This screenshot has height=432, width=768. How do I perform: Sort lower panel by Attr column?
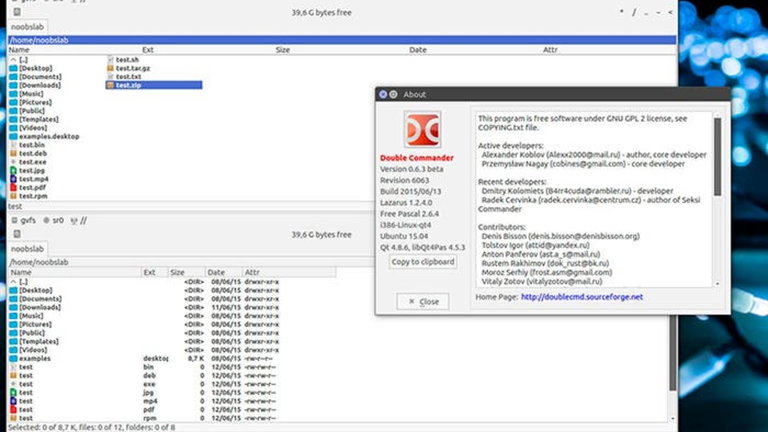click(289, 272)
